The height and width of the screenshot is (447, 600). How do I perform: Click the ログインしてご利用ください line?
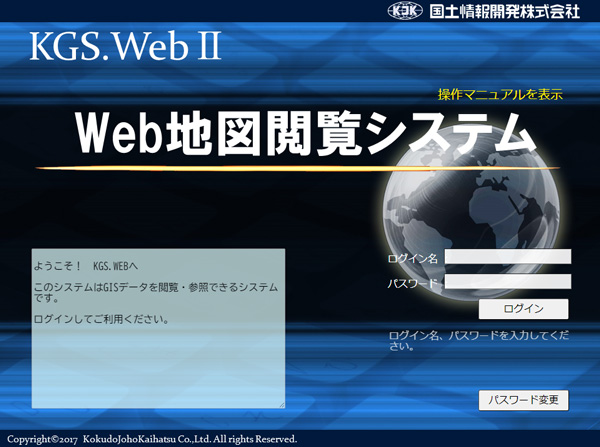click(101, 319)
